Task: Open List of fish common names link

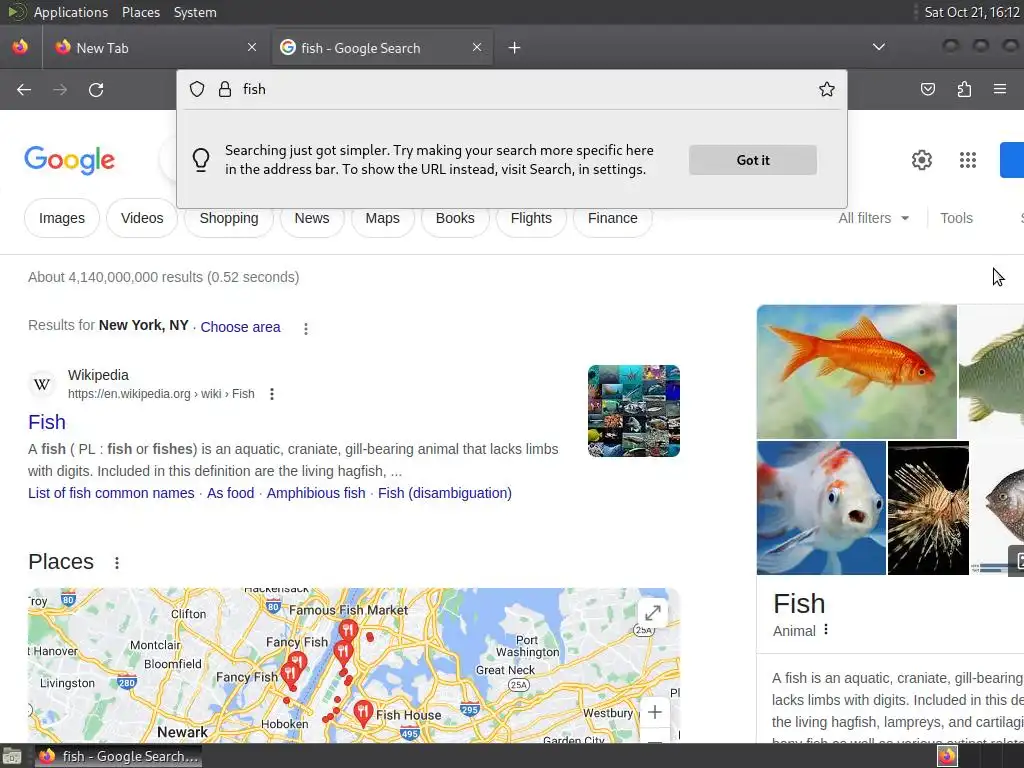Action: coord(111,493)
